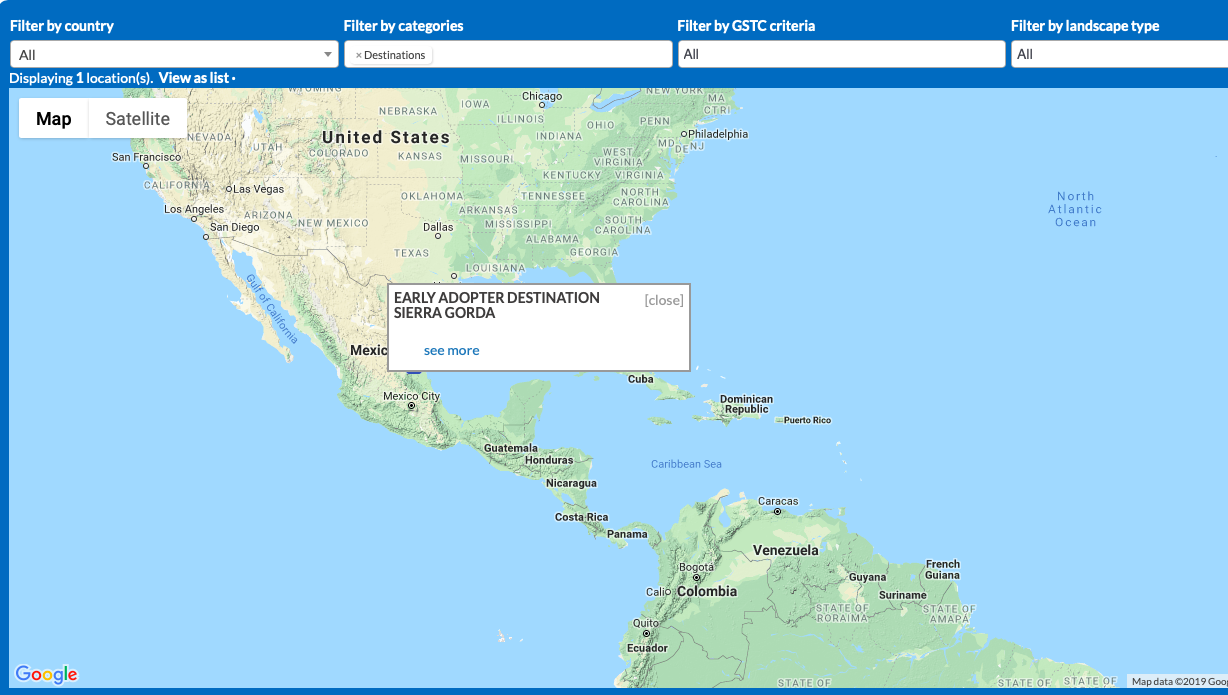Switch to the Satellite view tab
The image size is (1228, 695).
tap(138, 119)
